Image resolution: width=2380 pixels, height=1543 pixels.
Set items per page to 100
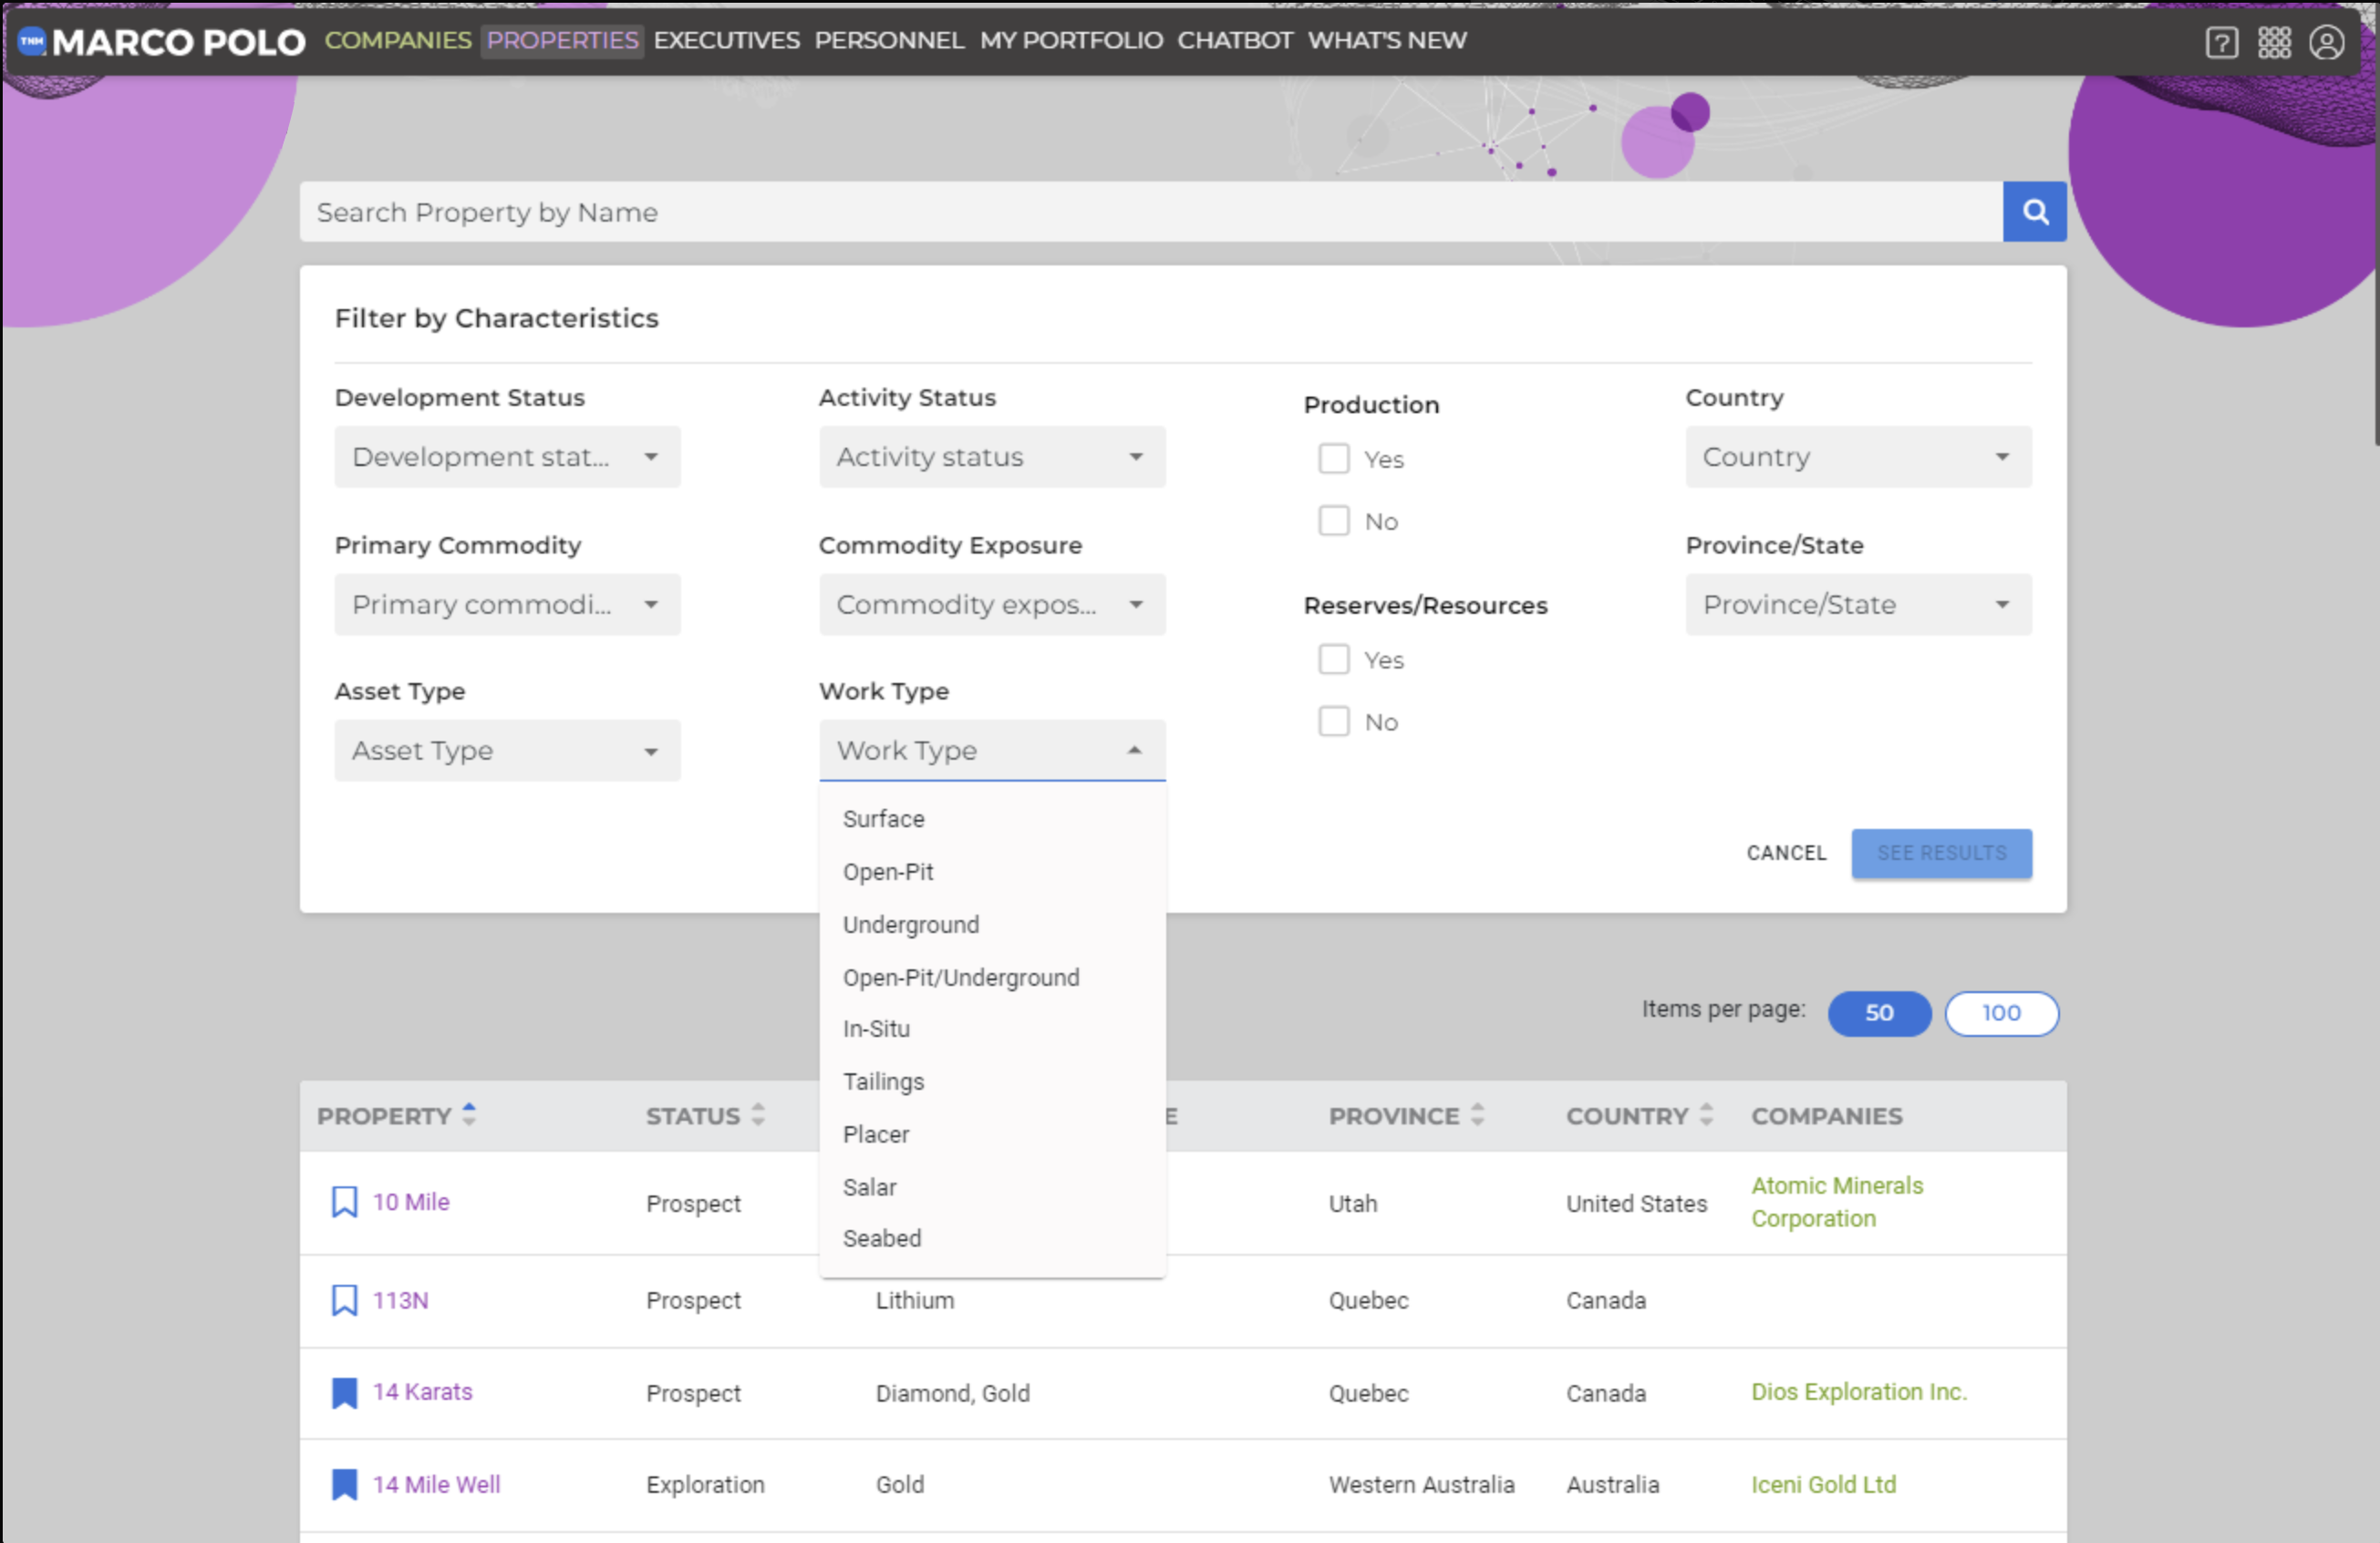point(2001,1013)
